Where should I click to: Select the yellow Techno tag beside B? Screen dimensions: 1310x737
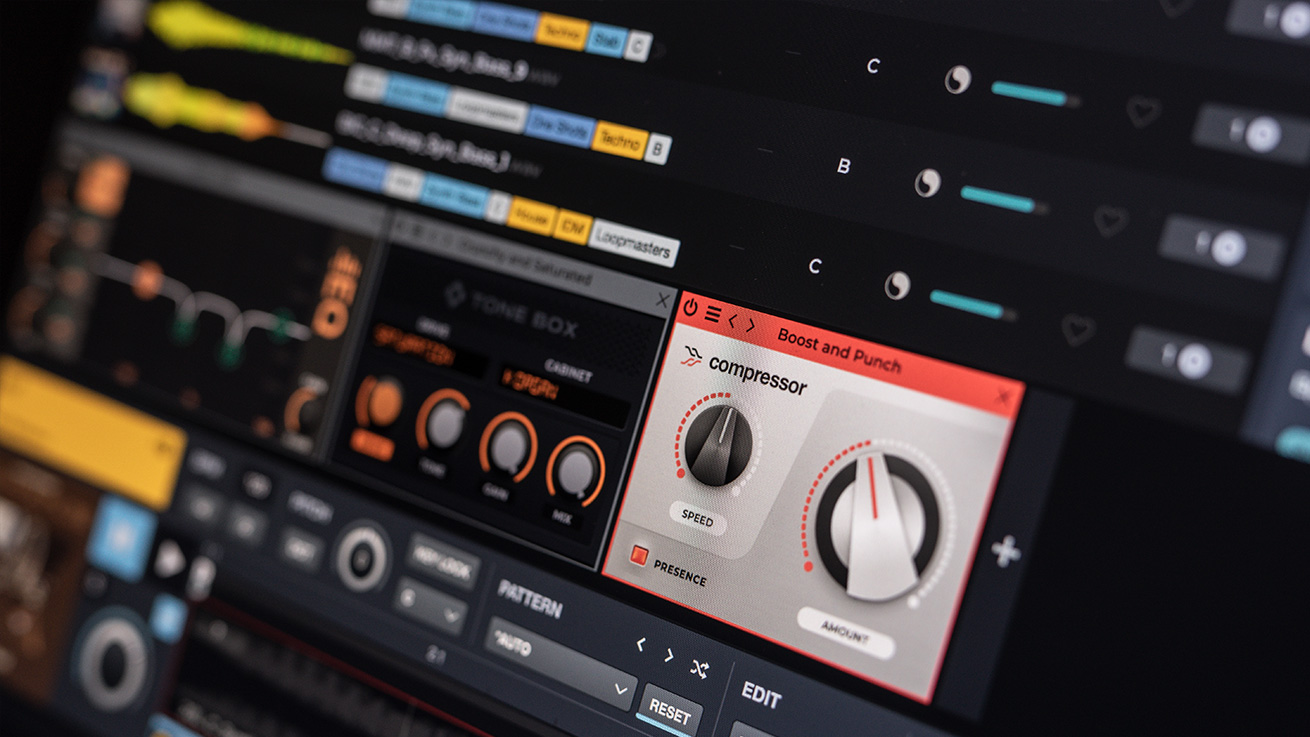(x=619, y=140)
